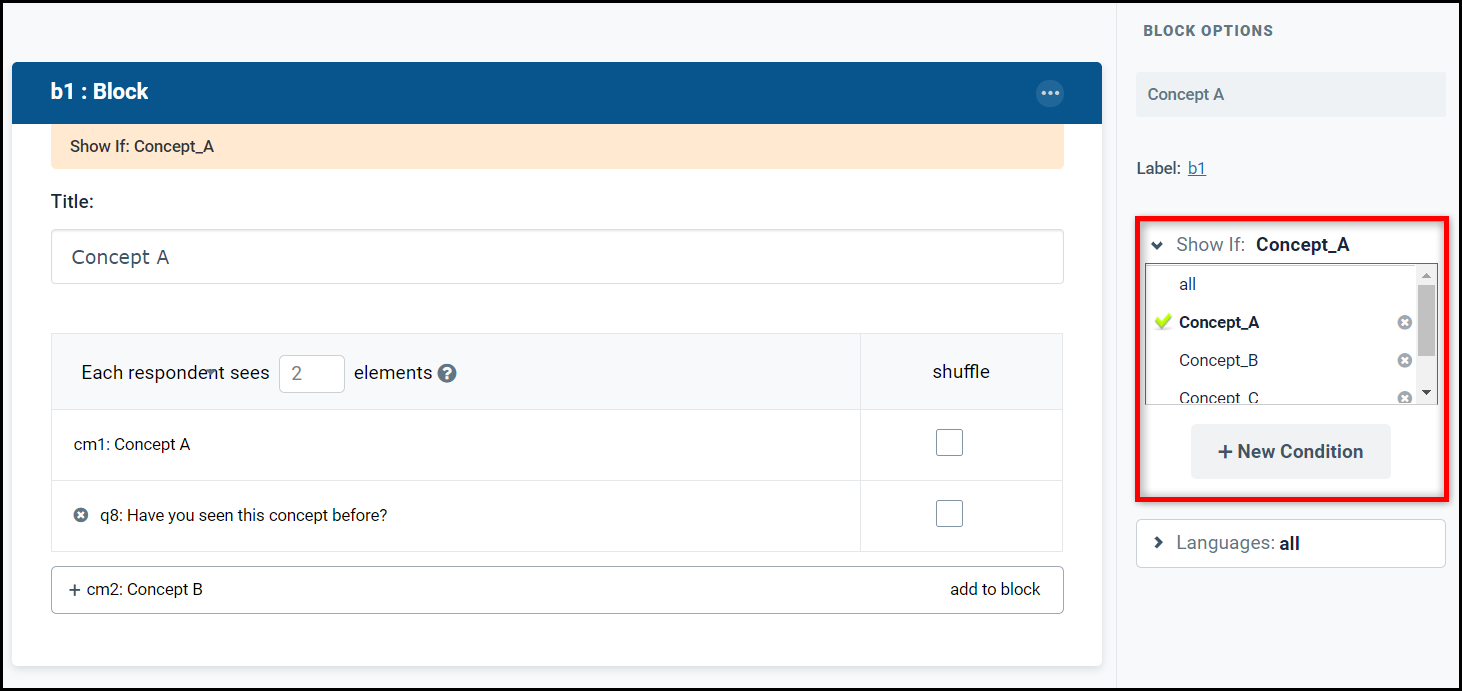Enable shuffle for cm1: Concept A

click(949, 442)
